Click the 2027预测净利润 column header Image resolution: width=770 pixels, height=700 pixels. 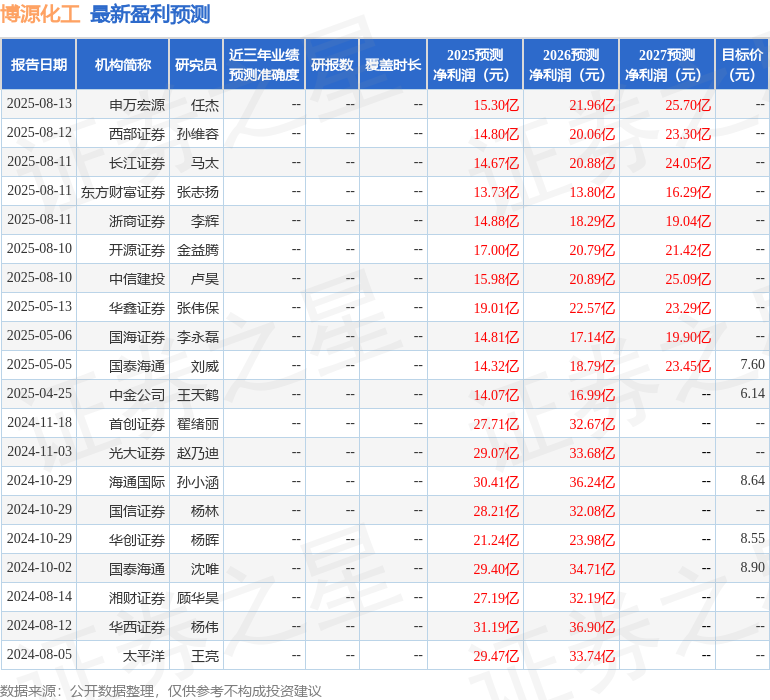[x=667, y=65]
